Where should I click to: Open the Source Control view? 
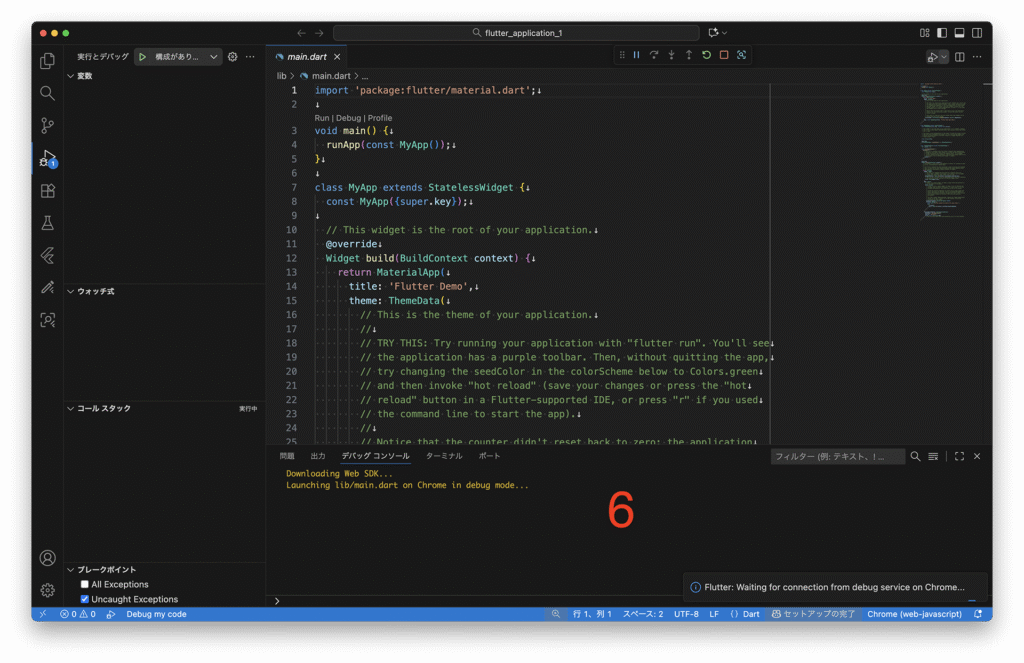(47, 126)
